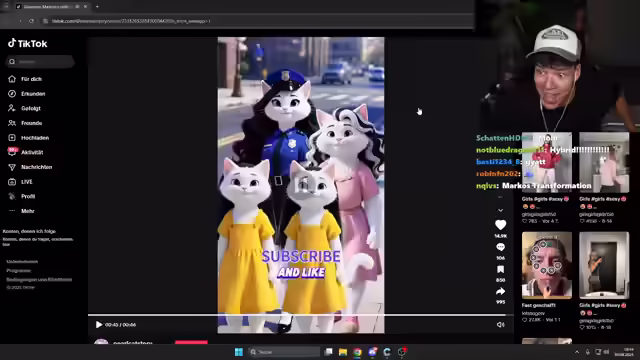Play the paused video
This screenshot has width=640, height=360.
98,324
